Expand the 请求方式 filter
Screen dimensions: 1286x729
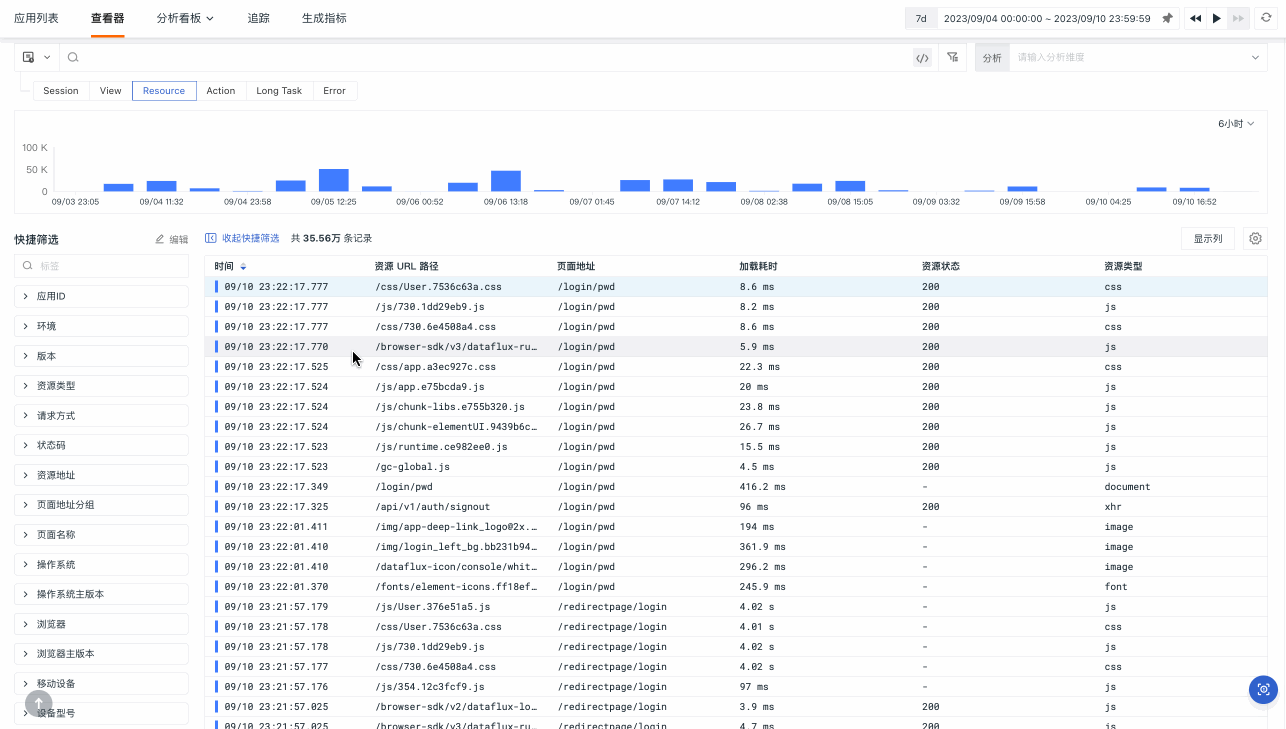[101, 416]
